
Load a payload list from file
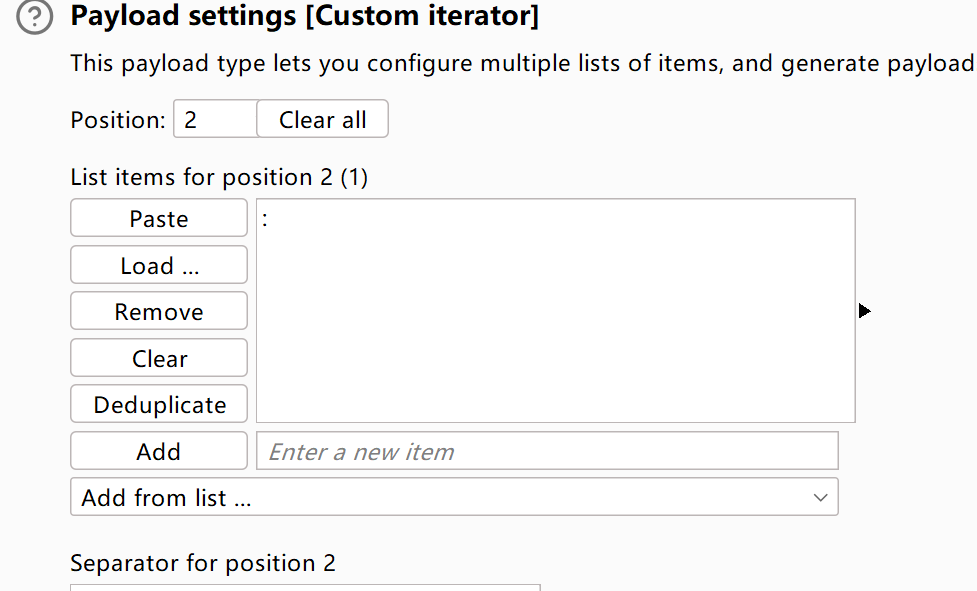pyautogui.click(x=159, y=266)
